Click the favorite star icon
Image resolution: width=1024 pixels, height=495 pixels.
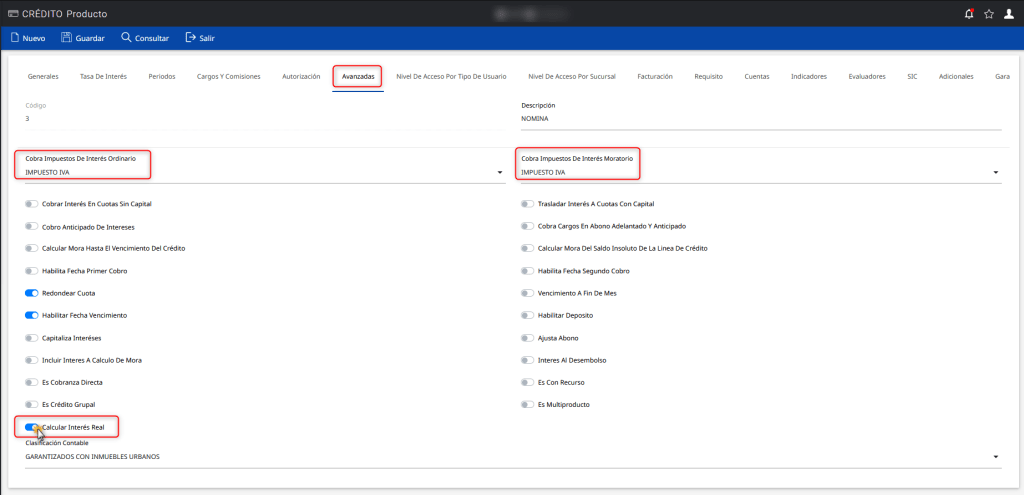tap(988, 14)
